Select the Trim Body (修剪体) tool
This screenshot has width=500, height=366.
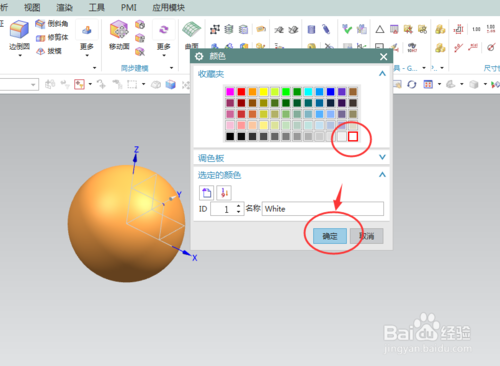[52, 37]
